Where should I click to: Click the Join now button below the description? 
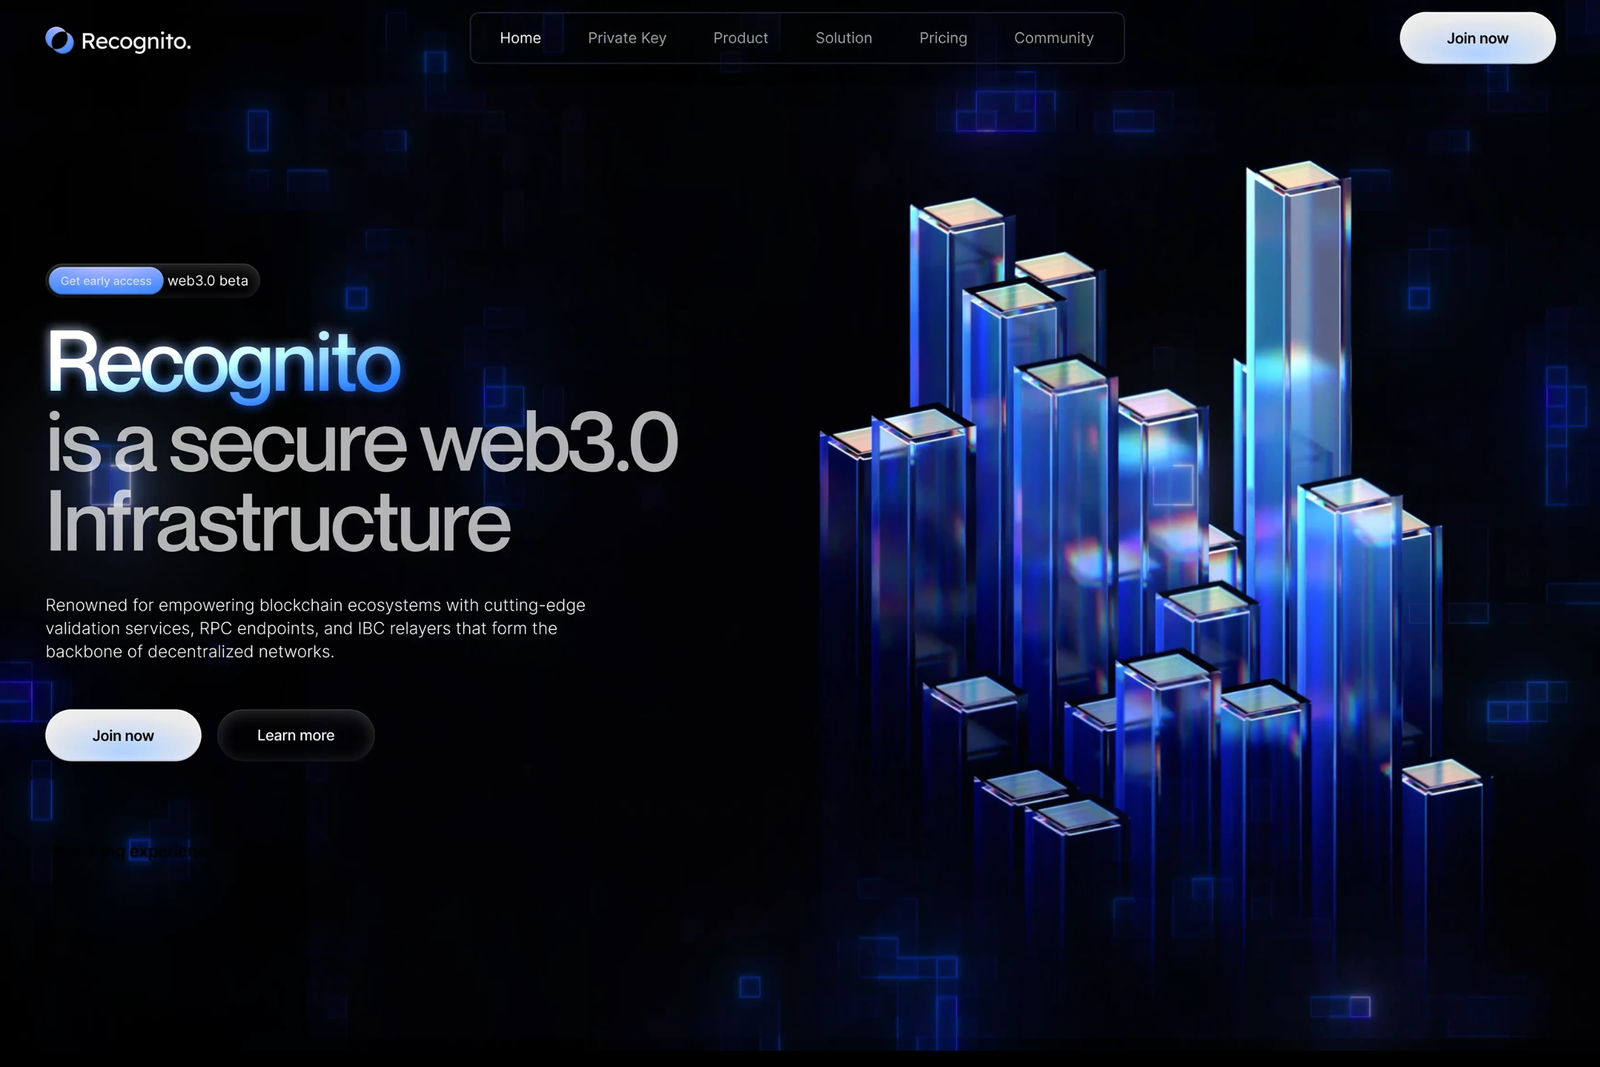click(x=123, y=735)
